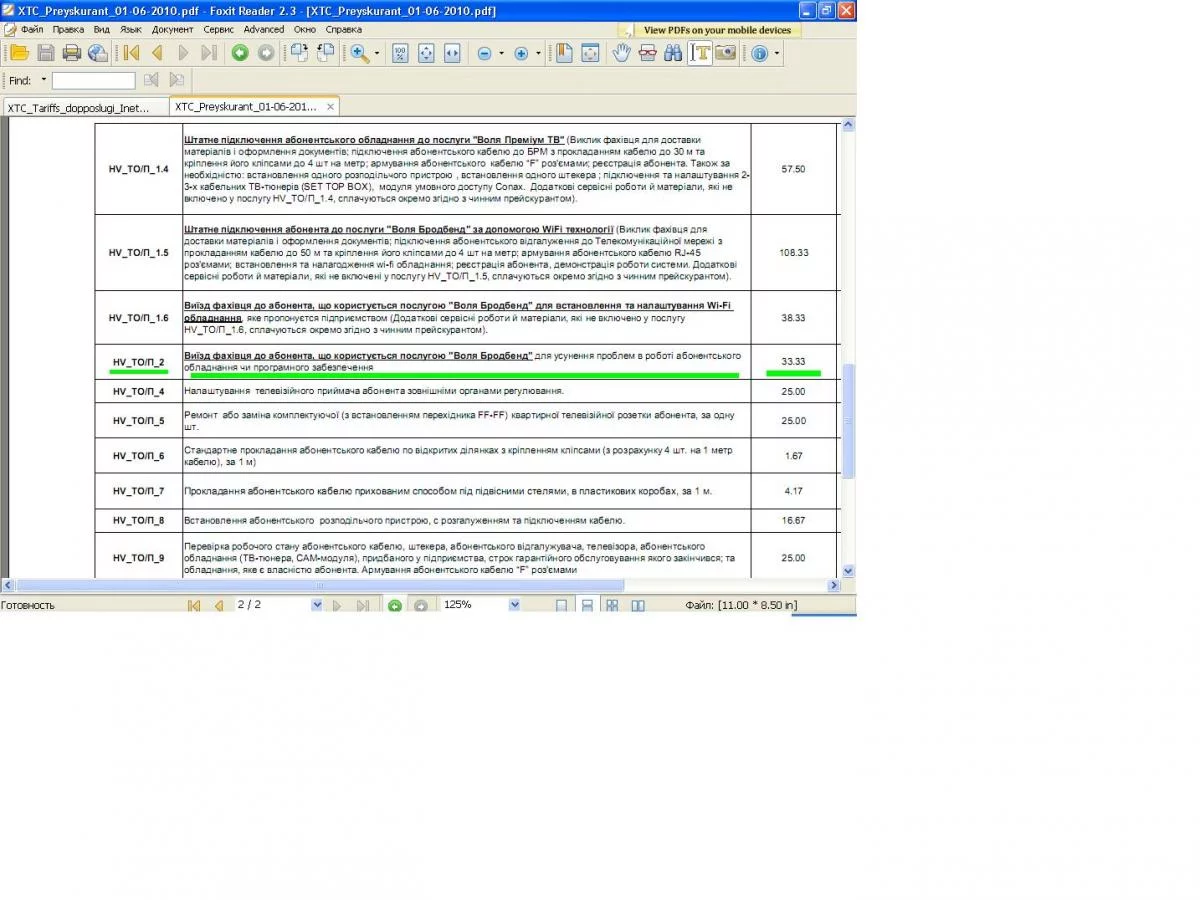Close the XTC_Preyskurant_01-06-201 tab
This screenshot has height=900, width=1200.
point(330,105)
